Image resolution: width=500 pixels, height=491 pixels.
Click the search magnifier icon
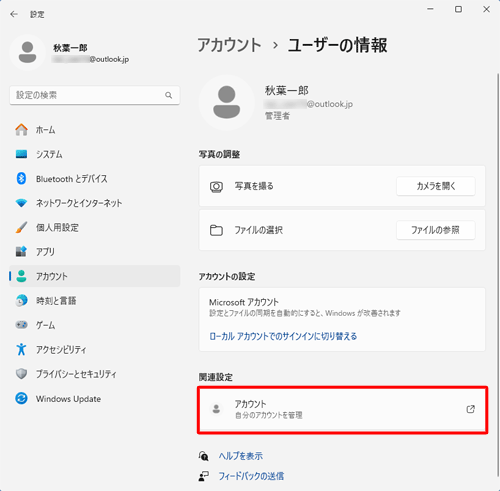(x=169, y=95)
